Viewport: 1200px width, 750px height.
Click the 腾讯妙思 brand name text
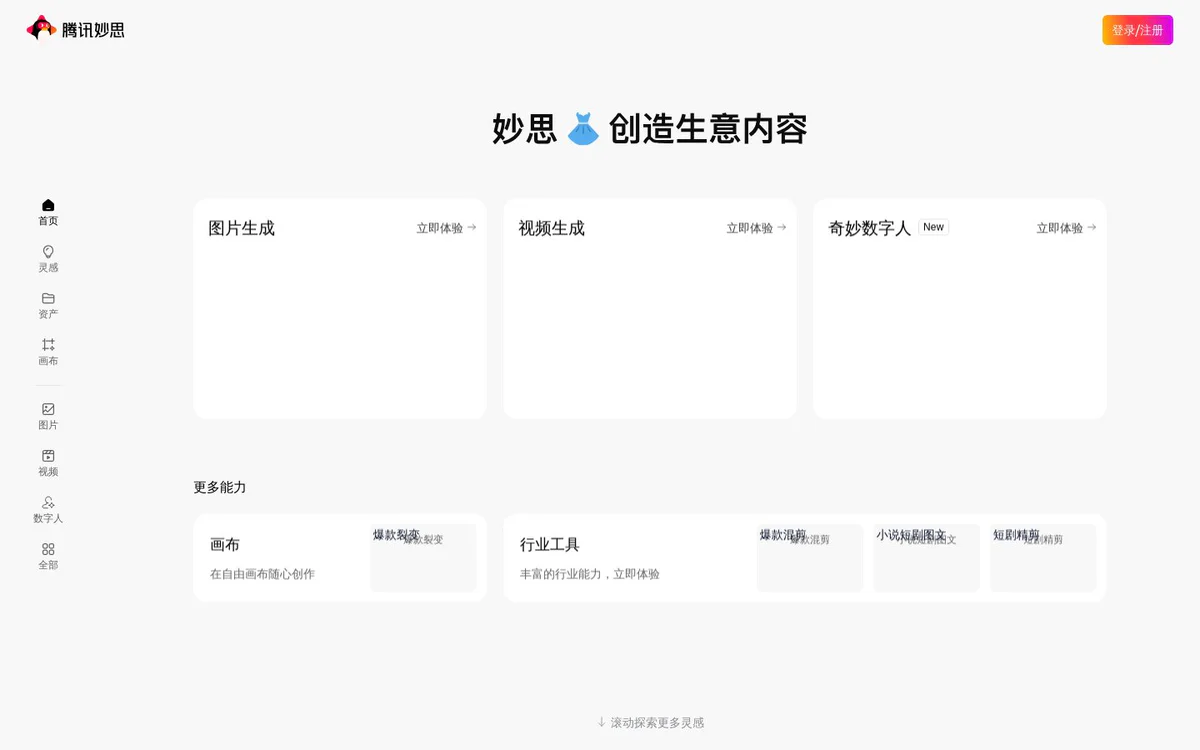point(93,30)
